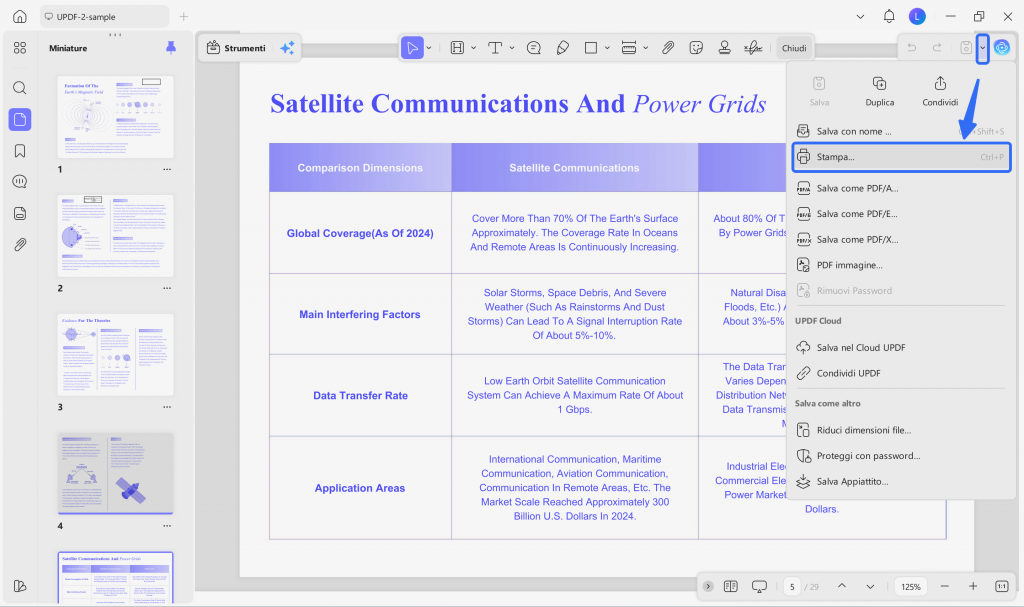Choose Riduci dimensioni file...
The image size is (1024, 607).
click(x=901, y=430)
